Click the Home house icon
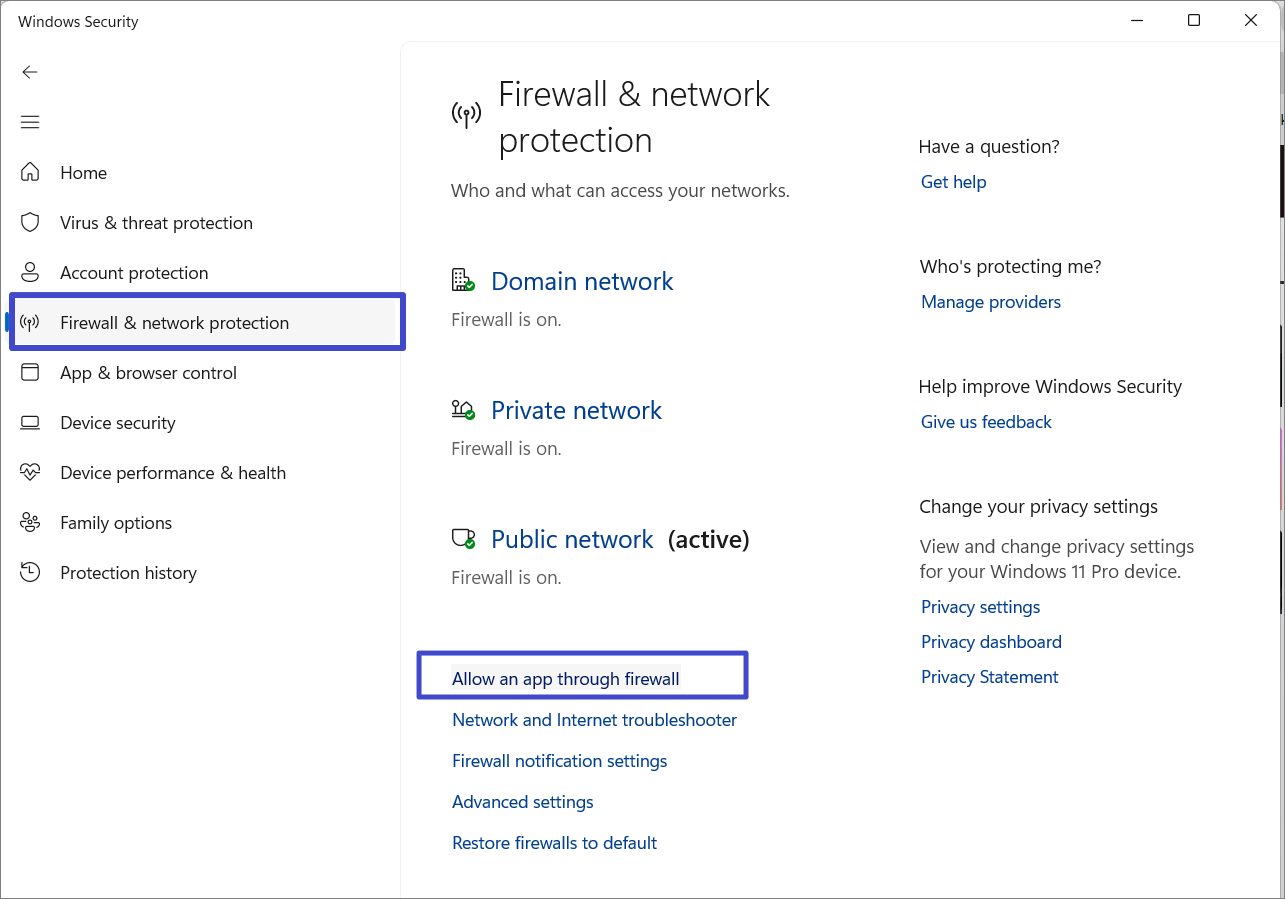1285x899 pixels. [x=30, y=172]
